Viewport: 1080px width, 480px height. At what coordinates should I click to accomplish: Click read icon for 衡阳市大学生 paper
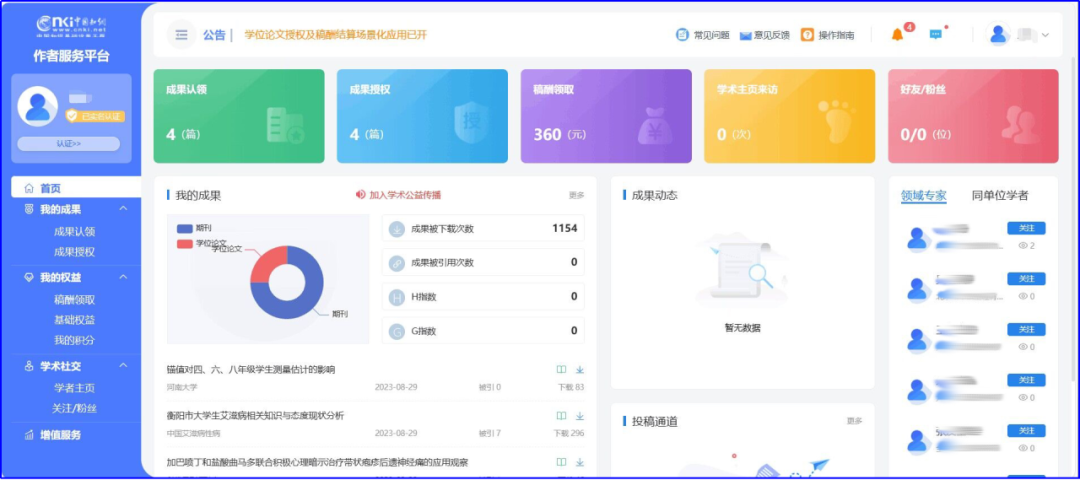pyautogui.click(x=561, y=416)
